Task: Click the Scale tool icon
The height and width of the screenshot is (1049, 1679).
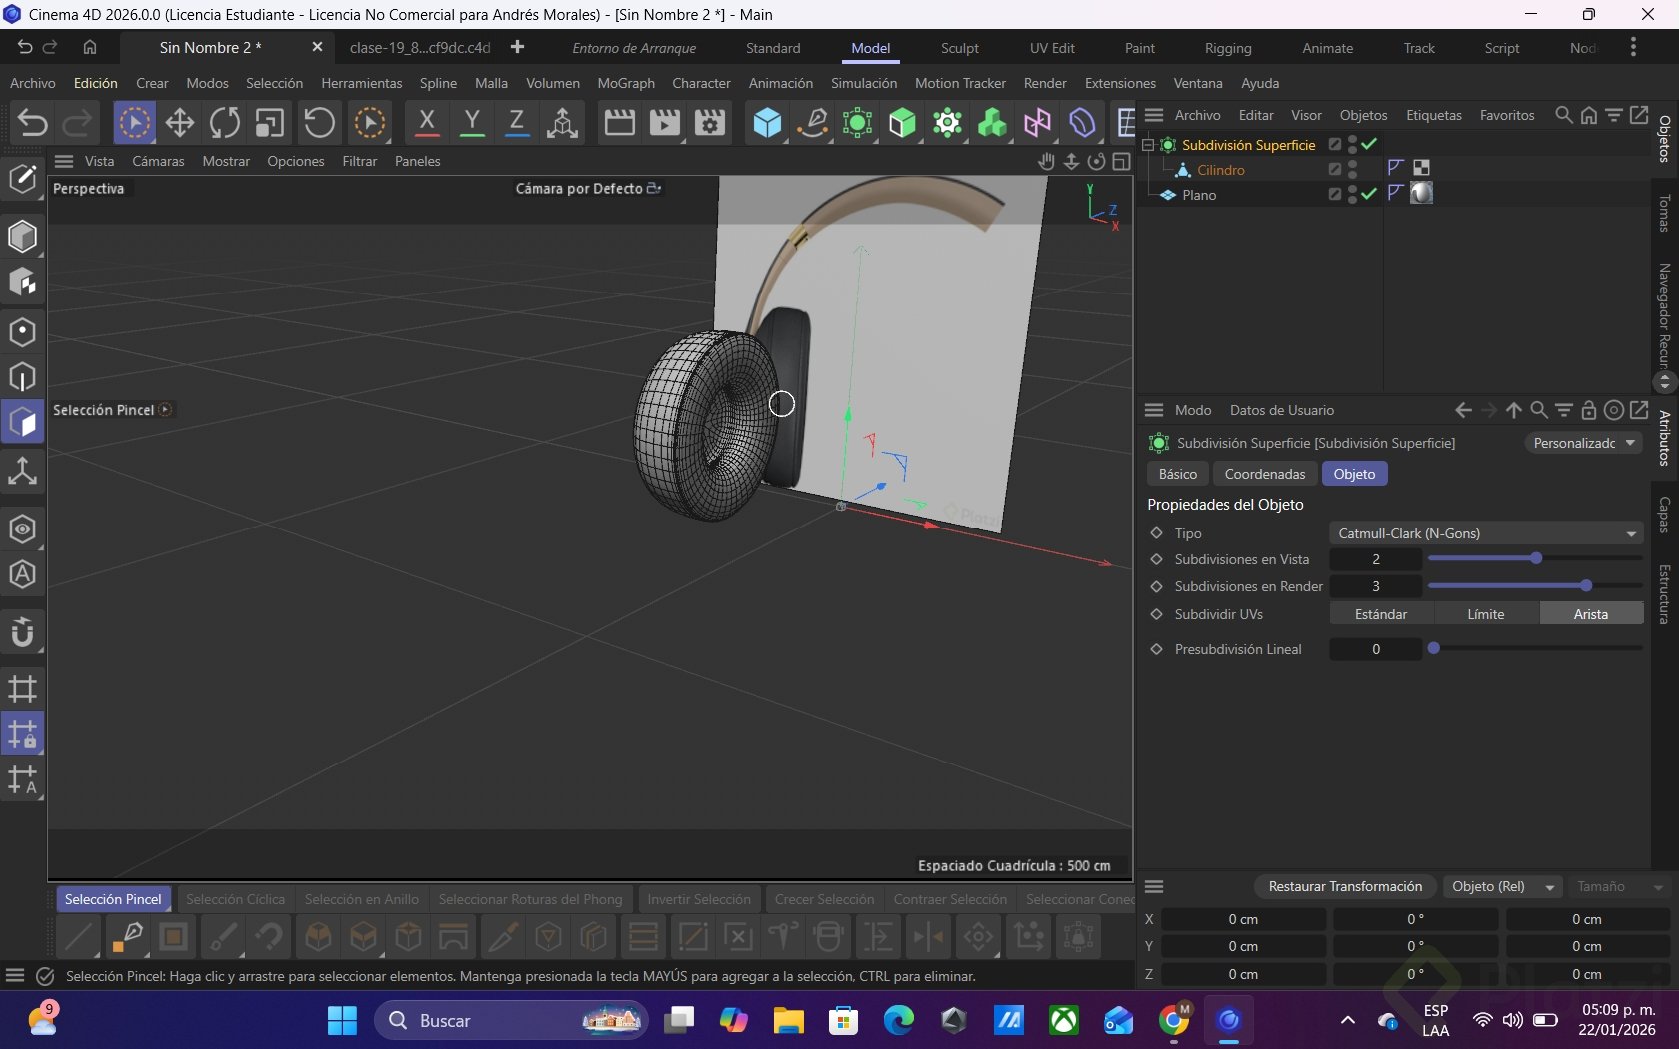Action: pyautogui.click(x=269, y=123)
